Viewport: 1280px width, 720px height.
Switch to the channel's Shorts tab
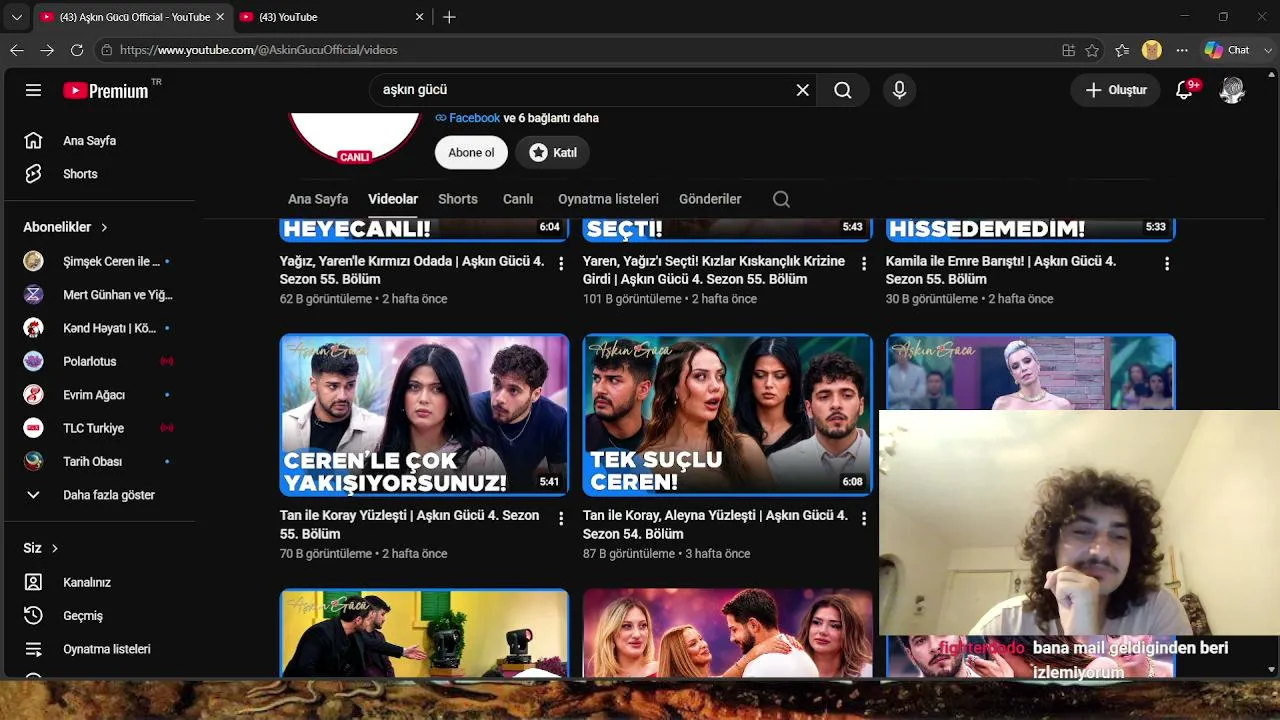tap(458, 199)
